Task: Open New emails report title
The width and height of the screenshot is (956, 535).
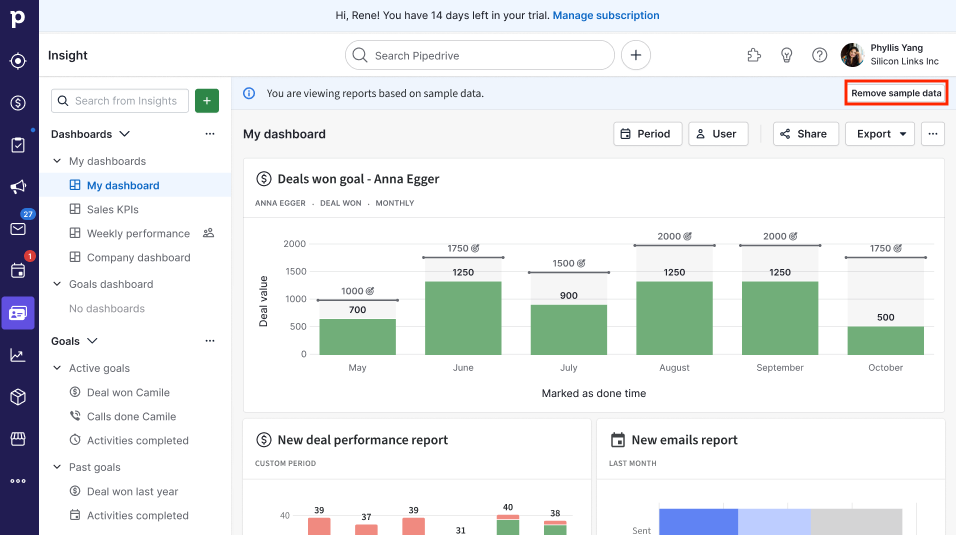Action: coord(684,440)
